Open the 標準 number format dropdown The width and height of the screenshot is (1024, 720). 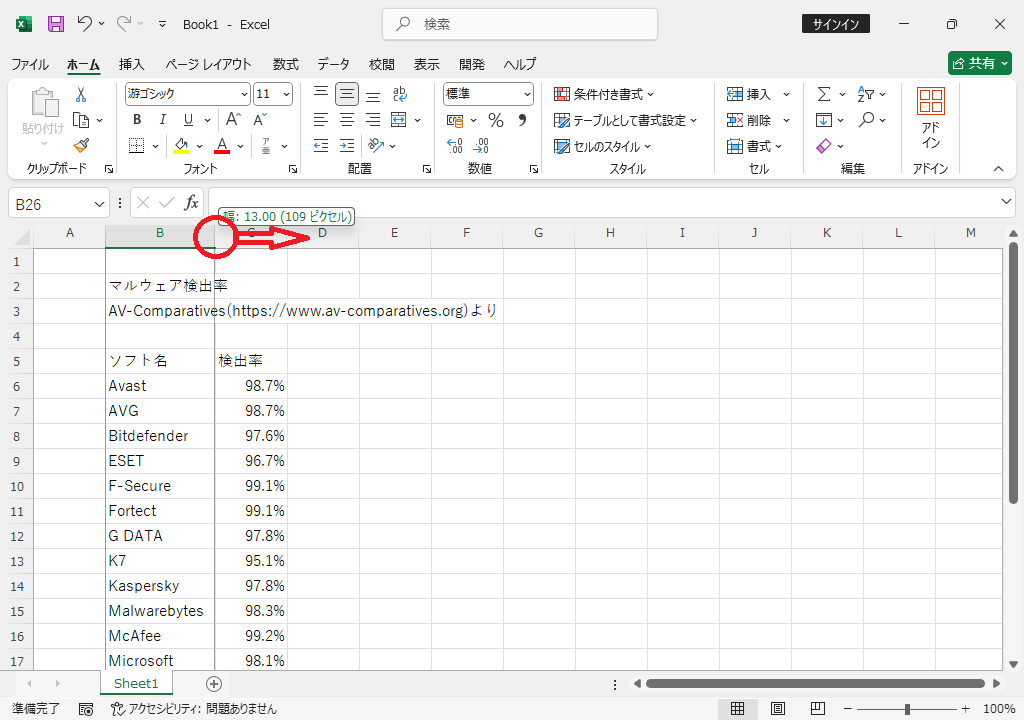(527, 94)
